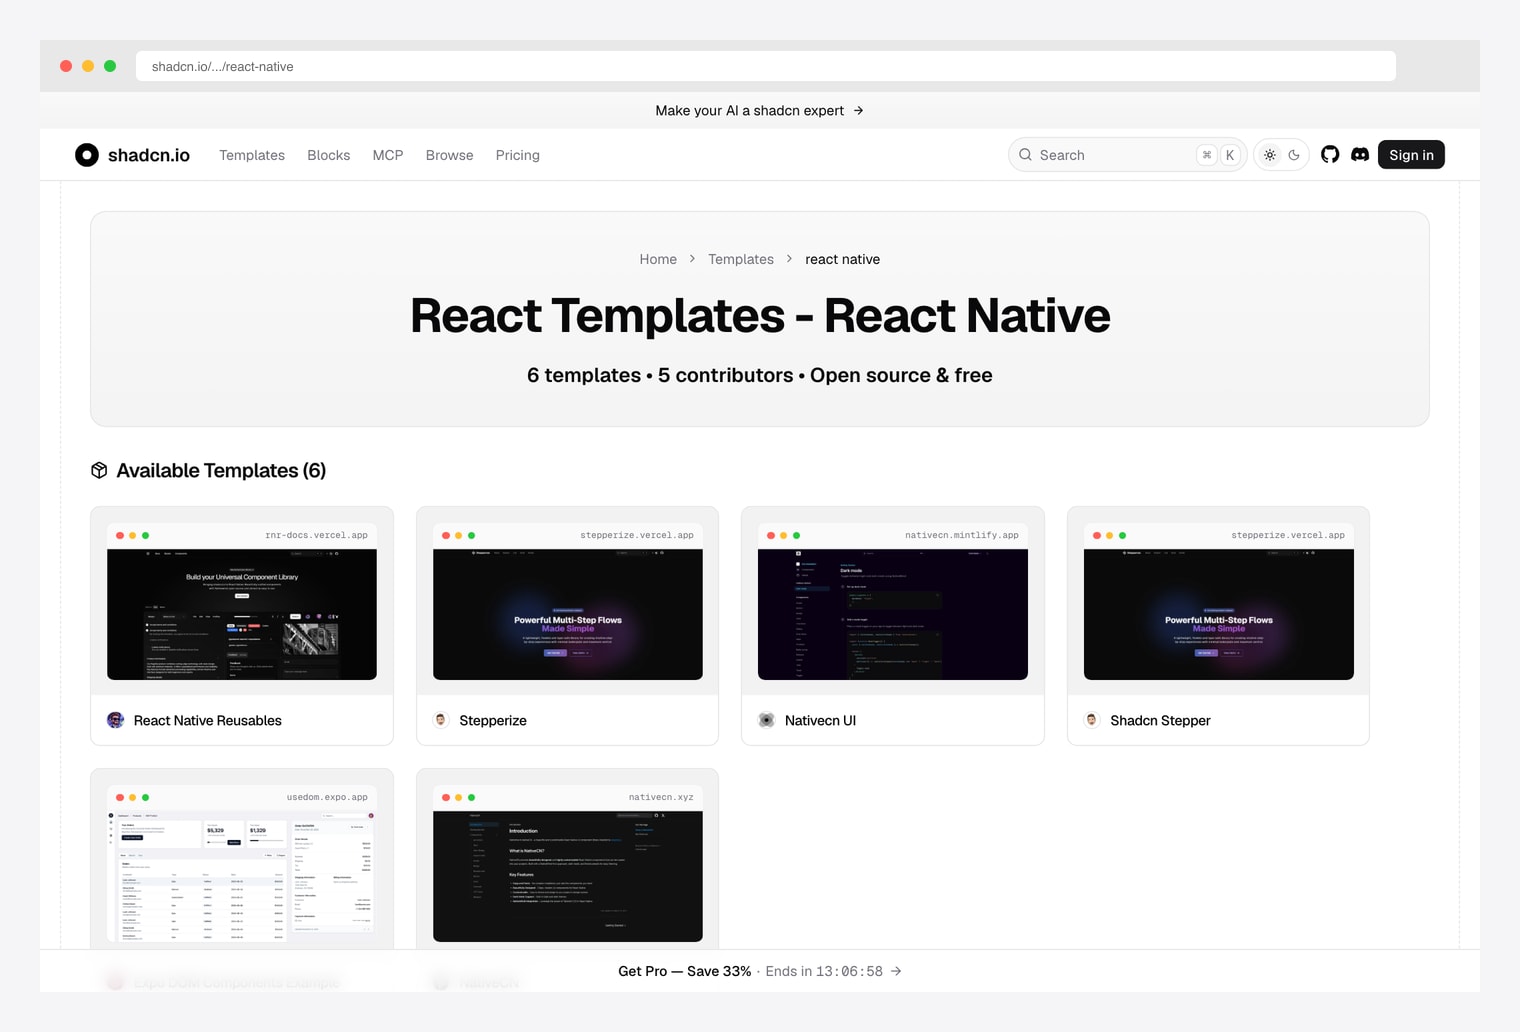Open Stepperize title link

(493, 720)
